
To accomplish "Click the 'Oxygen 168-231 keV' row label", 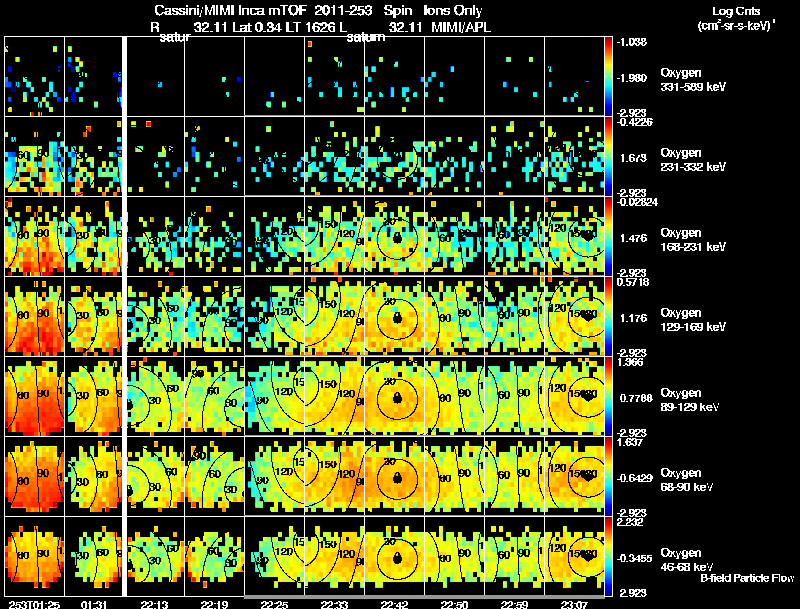I will pos(693,240).
